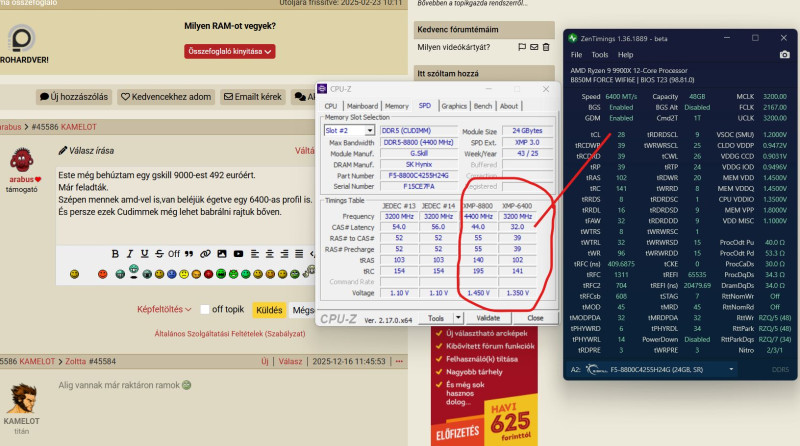Click inside the reply text area
This screenshot has width=800, height=446.
click(184, 205)
